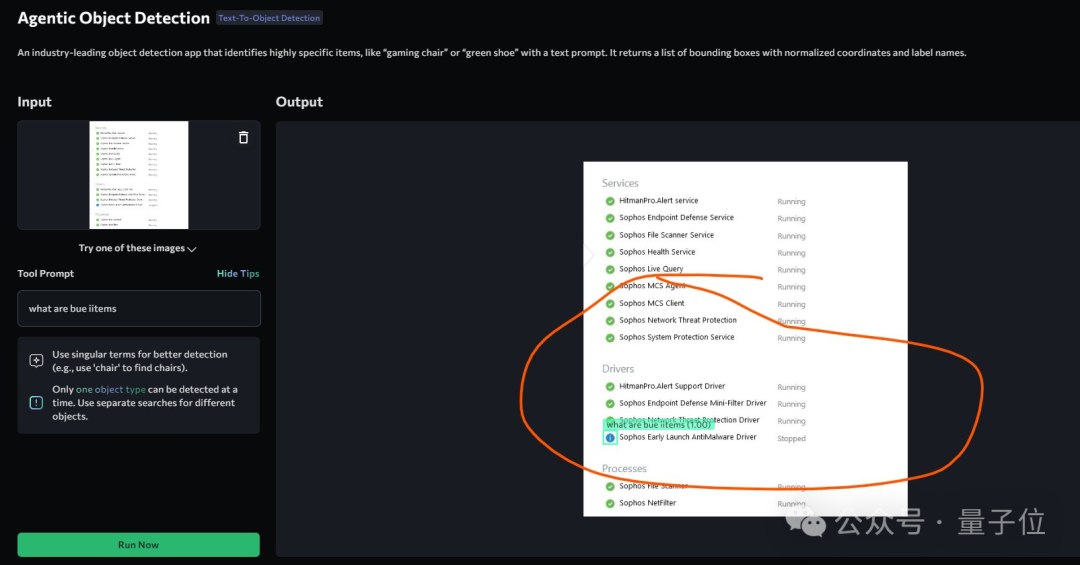The width and height of the screenshot is (1080, 565).
Task: Click the detection label 'what are bue iitems (1.00)'
Action: coord(658,425)
